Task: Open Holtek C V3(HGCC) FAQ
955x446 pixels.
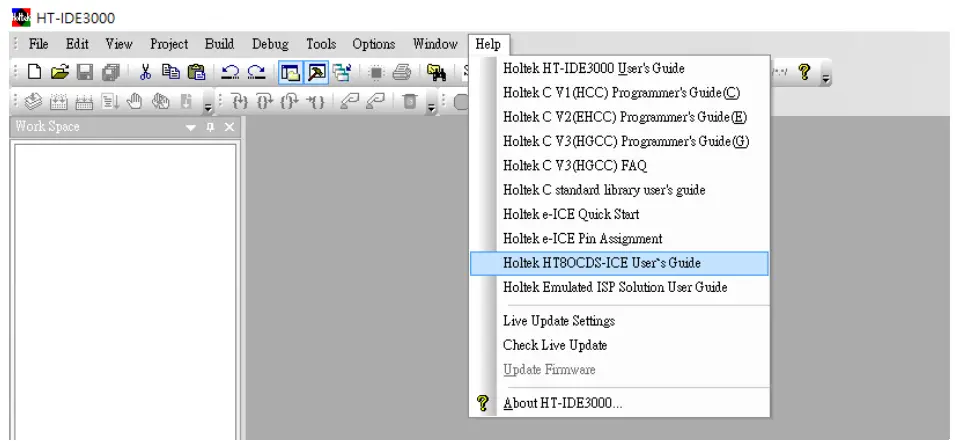Action: 619,166
